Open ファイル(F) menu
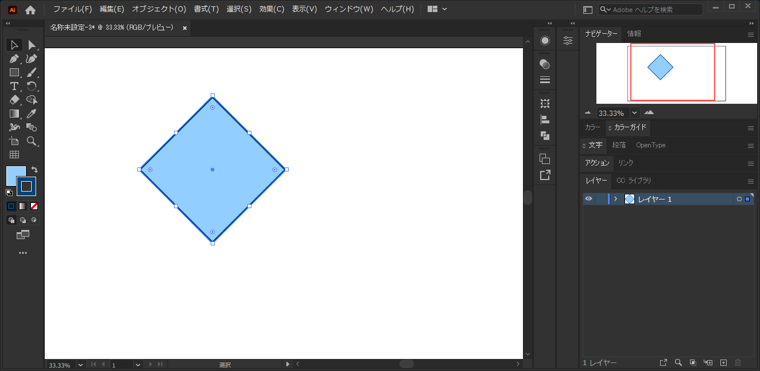 [73, 9]
